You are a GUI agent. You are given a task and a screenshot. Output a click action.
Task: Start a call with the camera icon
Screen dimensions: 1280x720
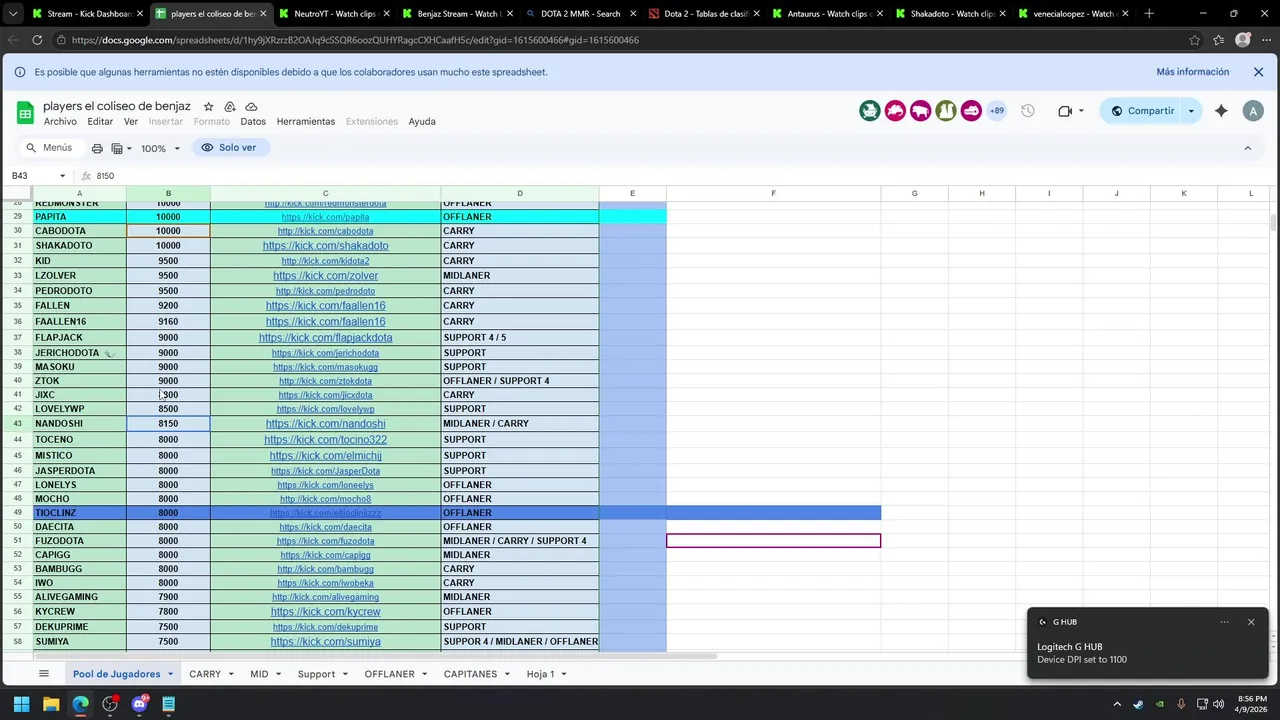pyautogui.click(x=1065, y=111)
